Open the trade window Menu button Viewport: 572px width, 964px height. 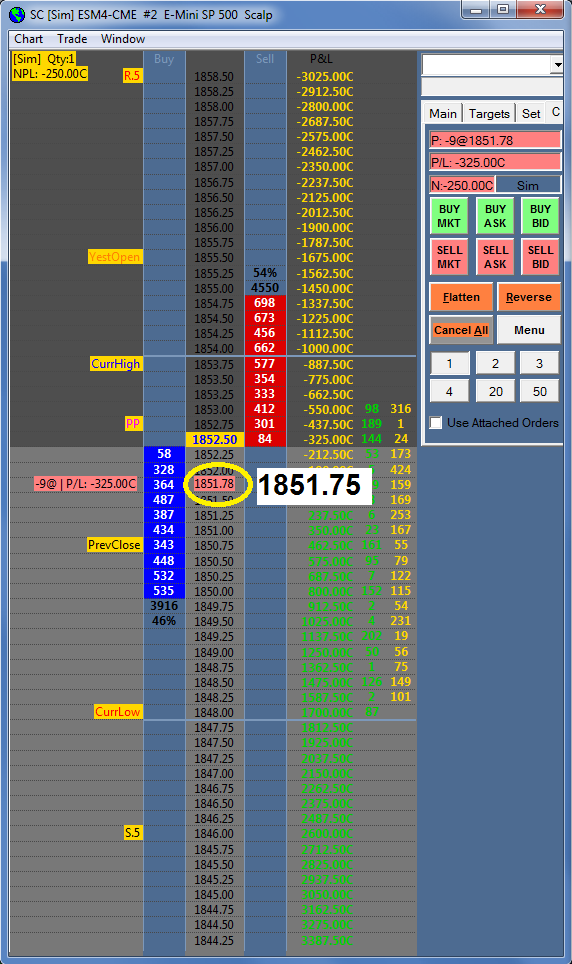[x=529, y=330]
